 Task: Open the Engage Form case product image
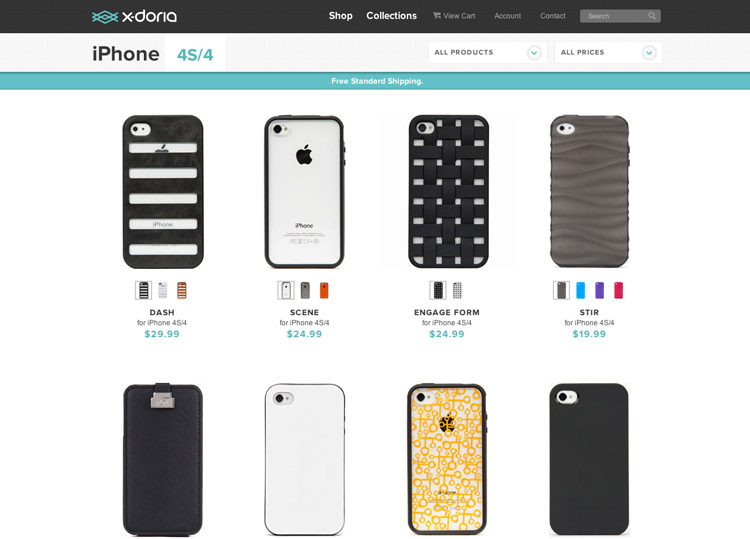click(x=448, y=191)
